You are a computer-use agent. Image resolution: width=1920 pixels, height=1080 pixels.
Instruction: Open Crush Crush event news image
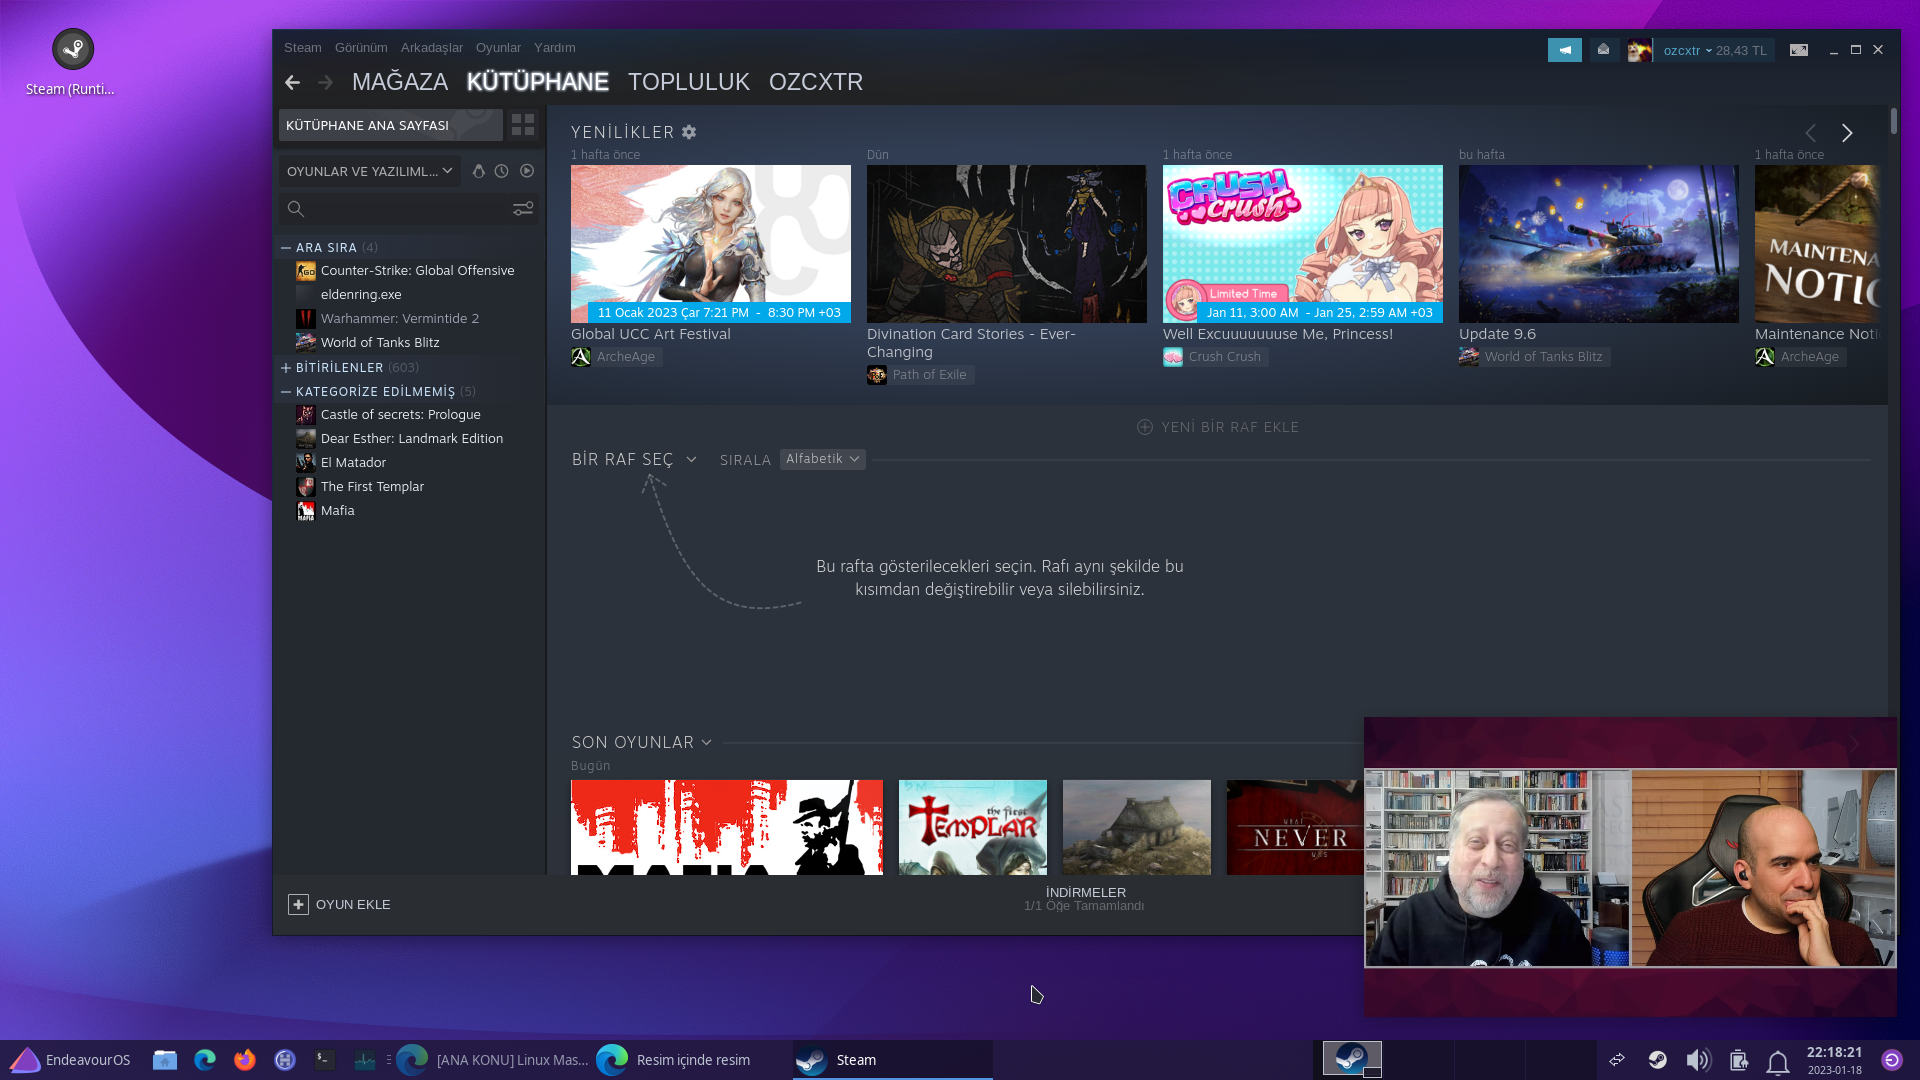1303,244
